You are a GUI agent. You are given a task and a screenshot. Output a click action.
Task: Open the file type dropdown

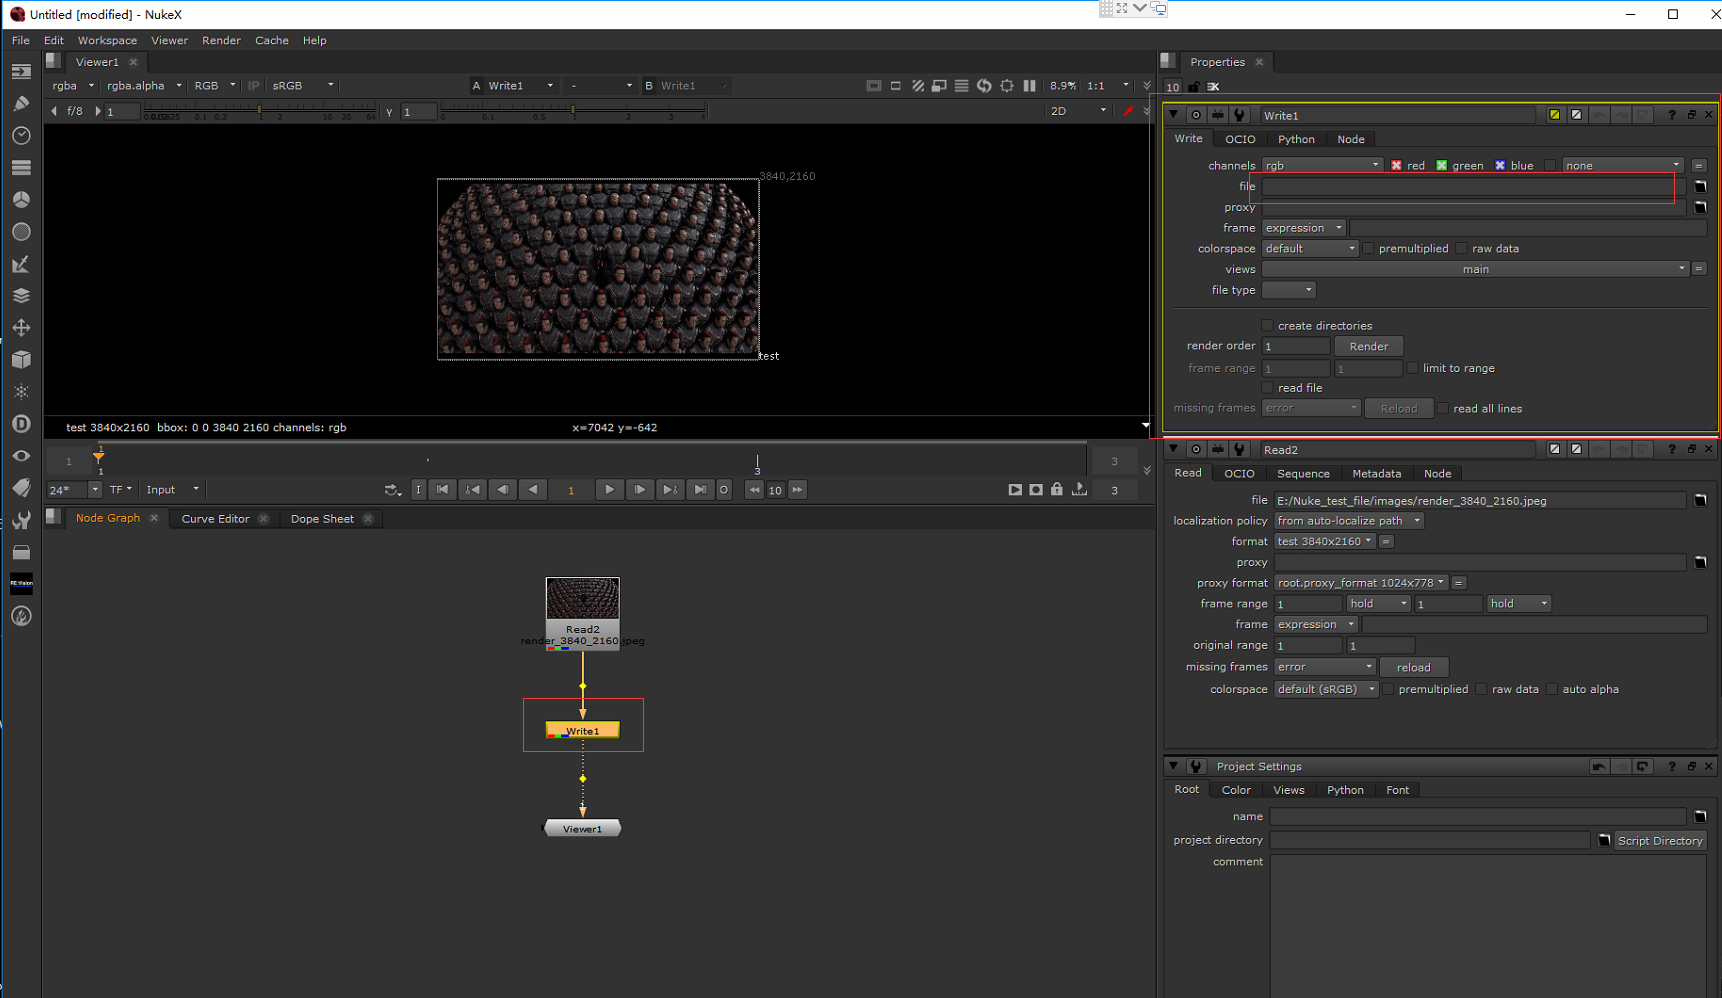click(x=1288, y=290)
